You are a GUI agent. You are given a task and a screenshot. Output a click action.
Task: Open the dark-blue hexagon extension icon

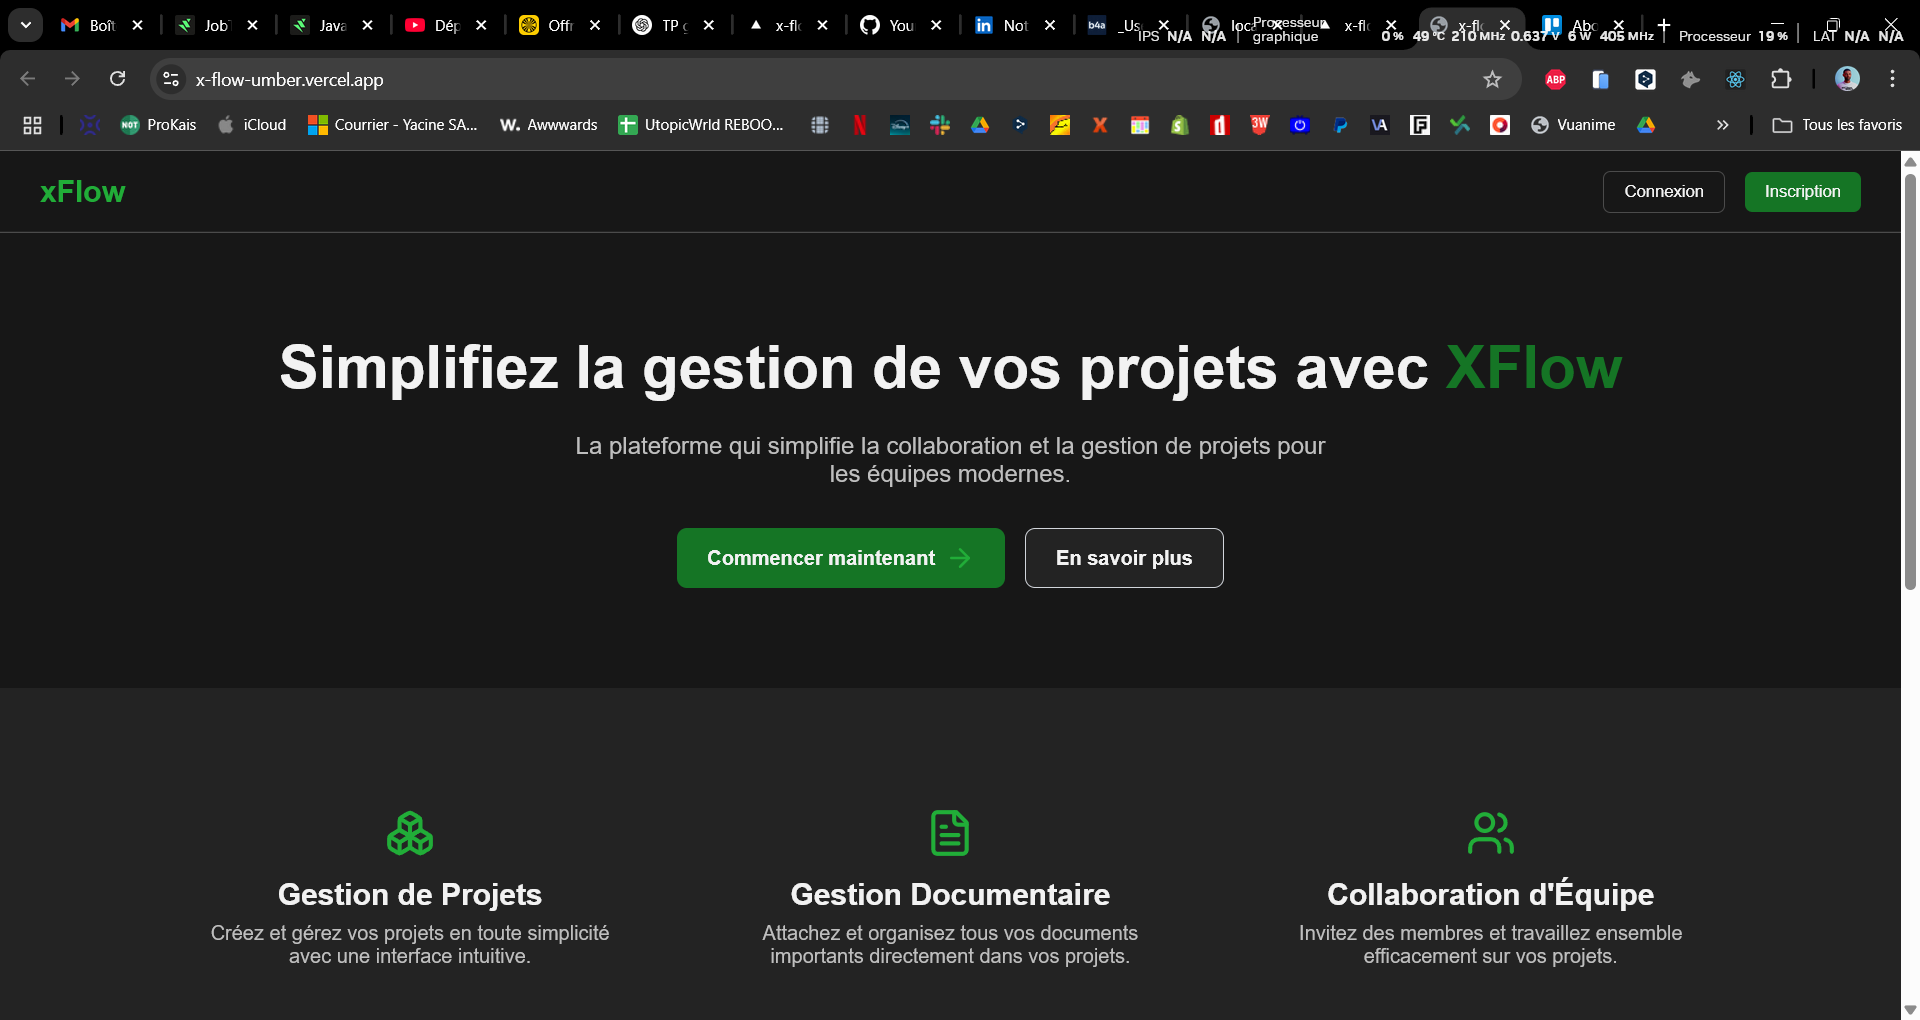pos(1645,80)
